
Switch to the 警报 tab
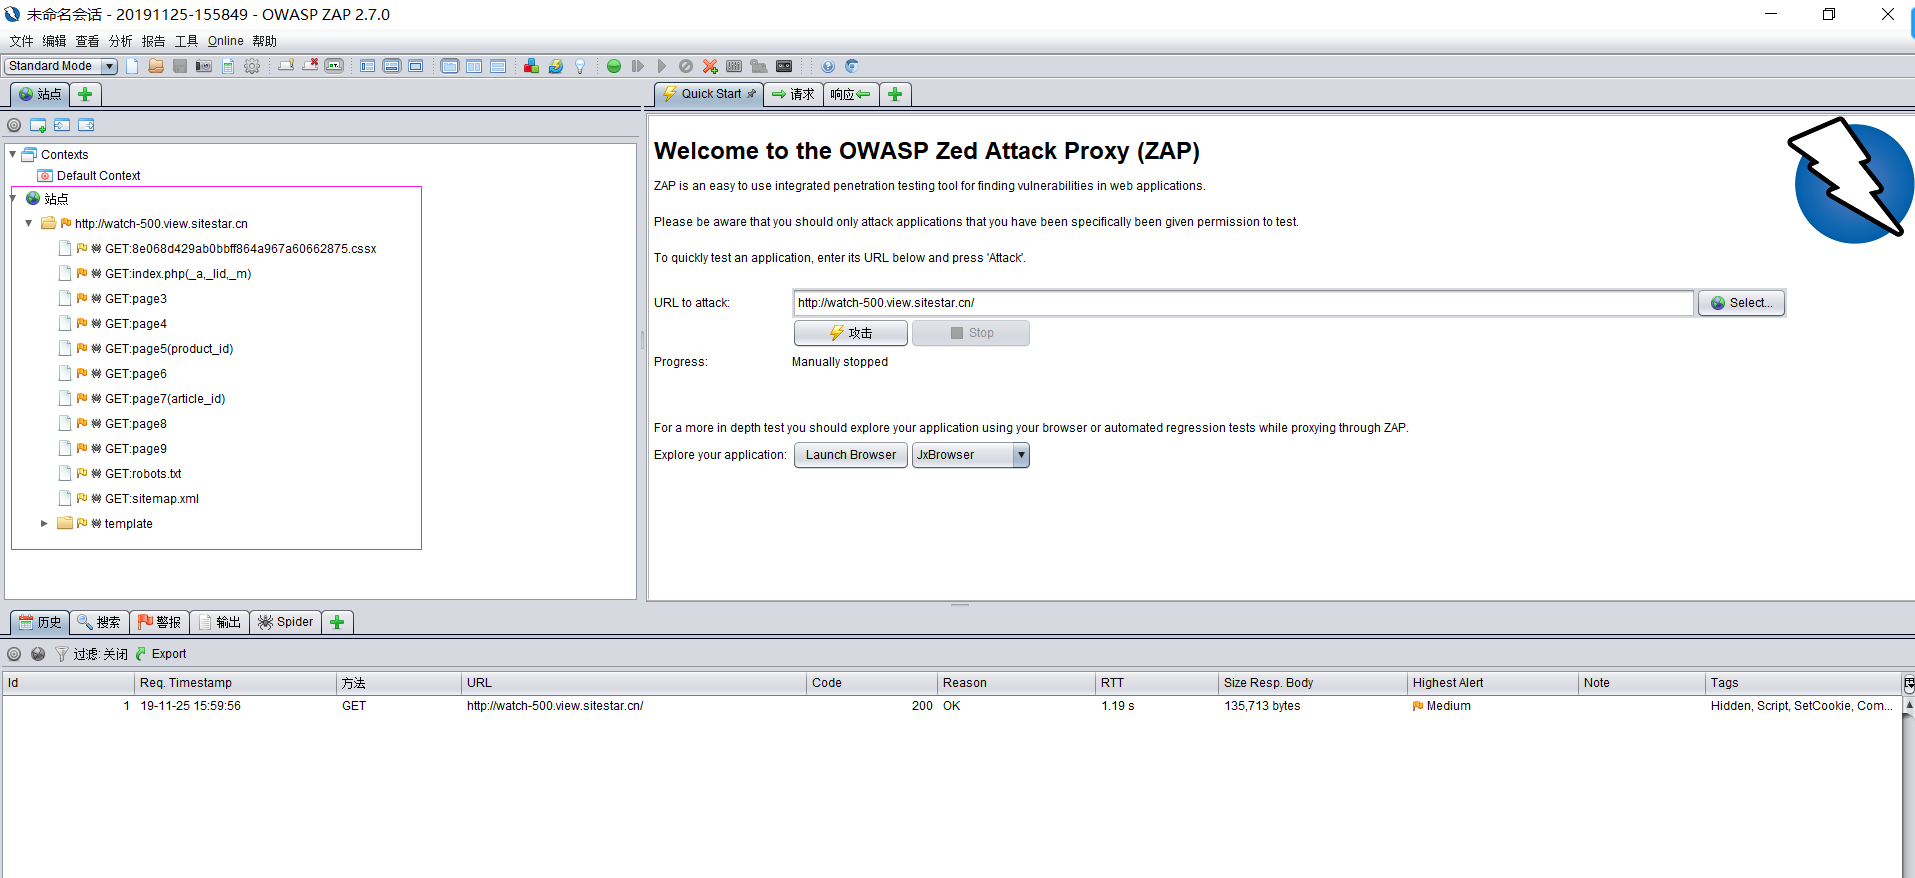coord(160,622)
